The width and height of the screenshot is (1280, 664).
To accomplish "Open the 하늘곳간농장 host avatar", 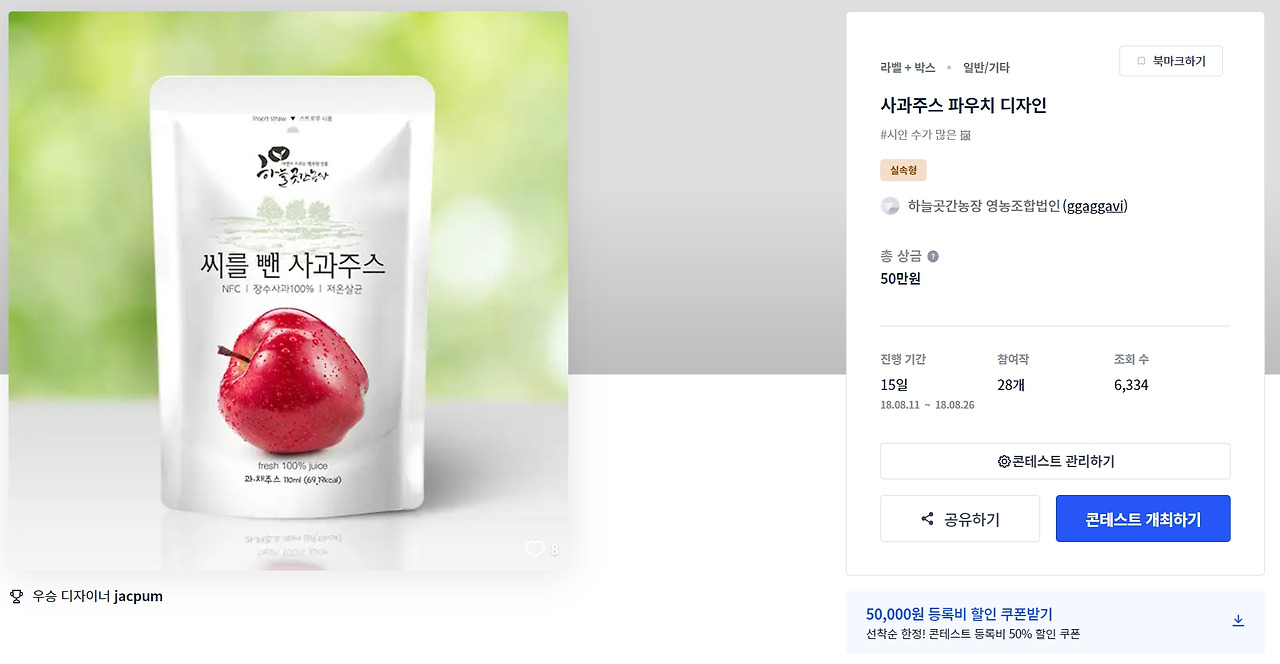I will pos(890,206).
